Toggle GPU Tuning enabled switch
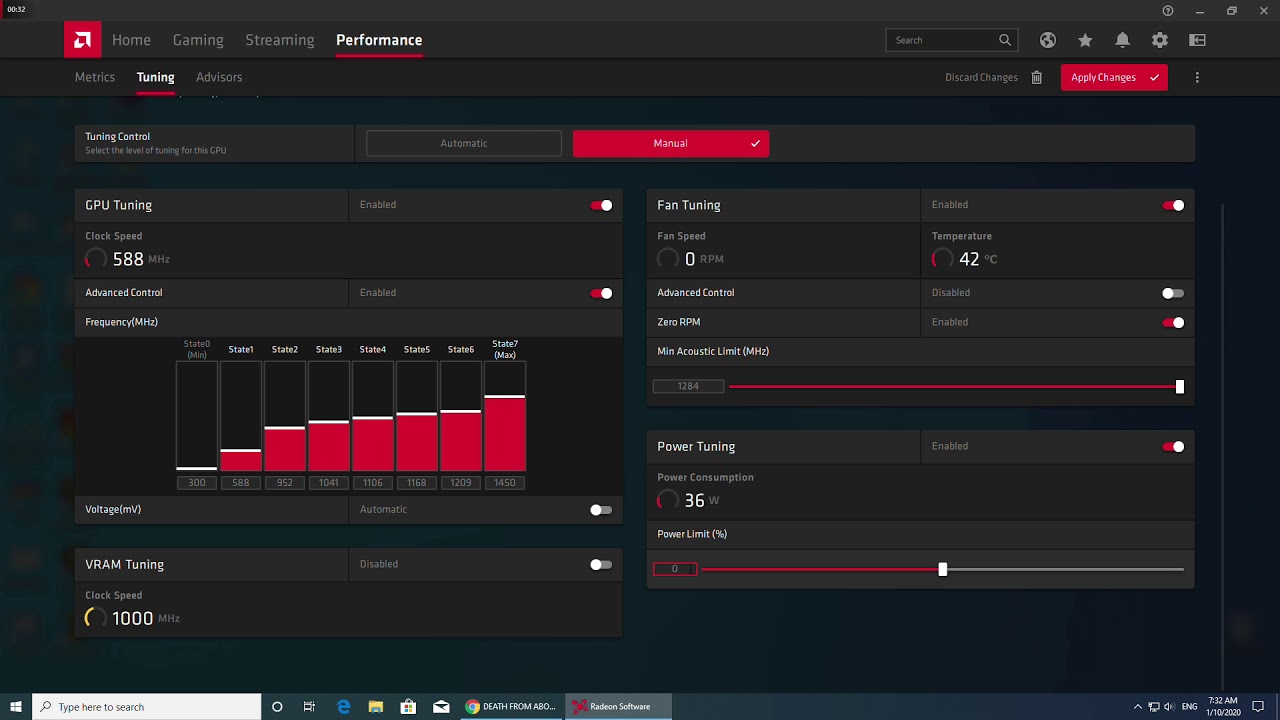1280x720 pixels. point(601,205)
